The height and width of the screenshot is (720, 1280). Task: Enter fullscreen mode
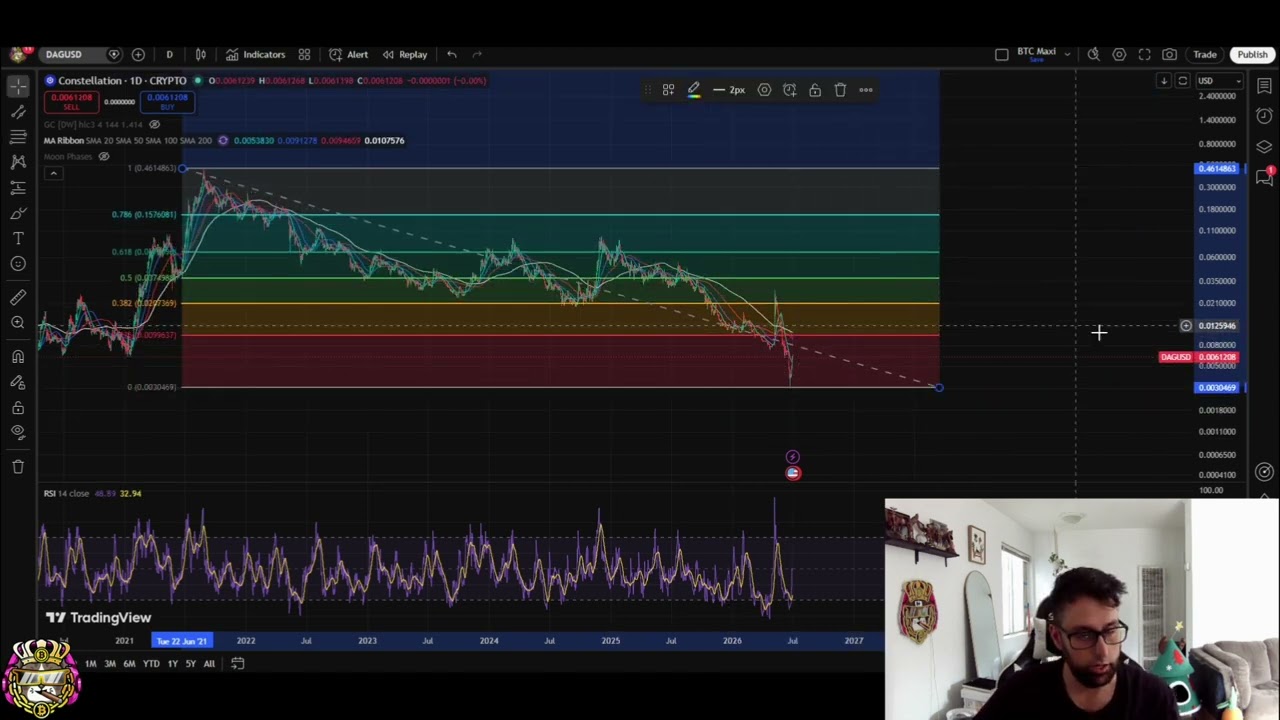point(1144,54)
